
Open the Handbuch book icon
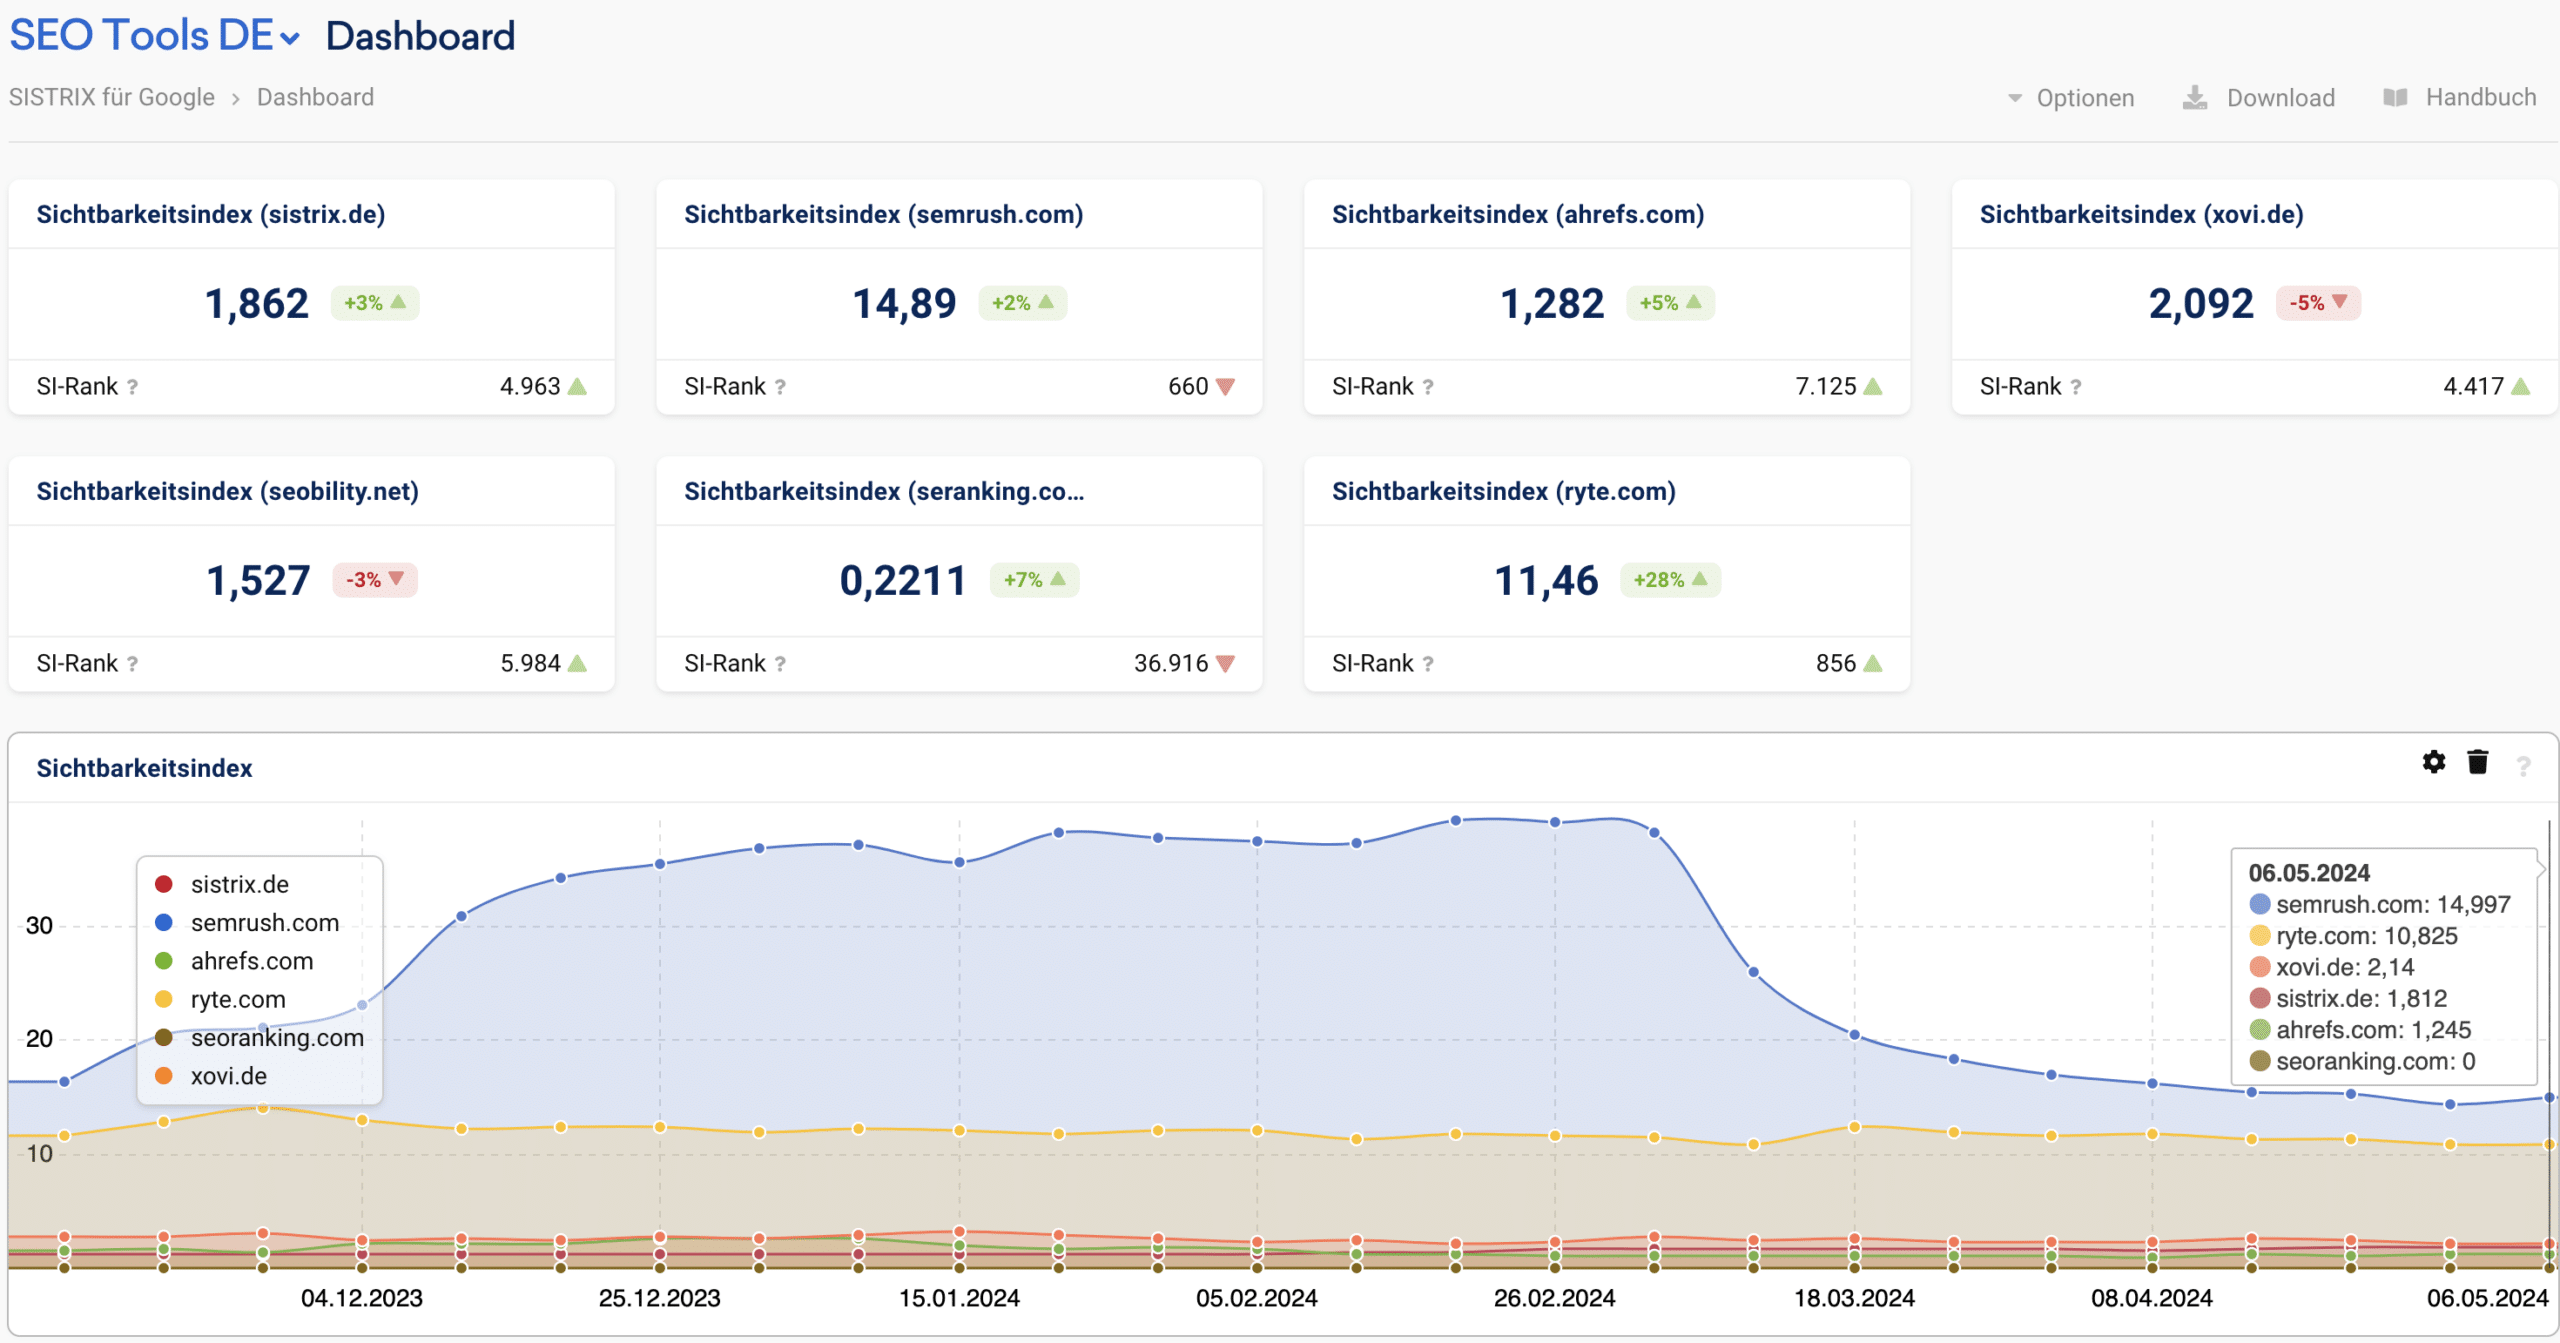coord(2395,97)
